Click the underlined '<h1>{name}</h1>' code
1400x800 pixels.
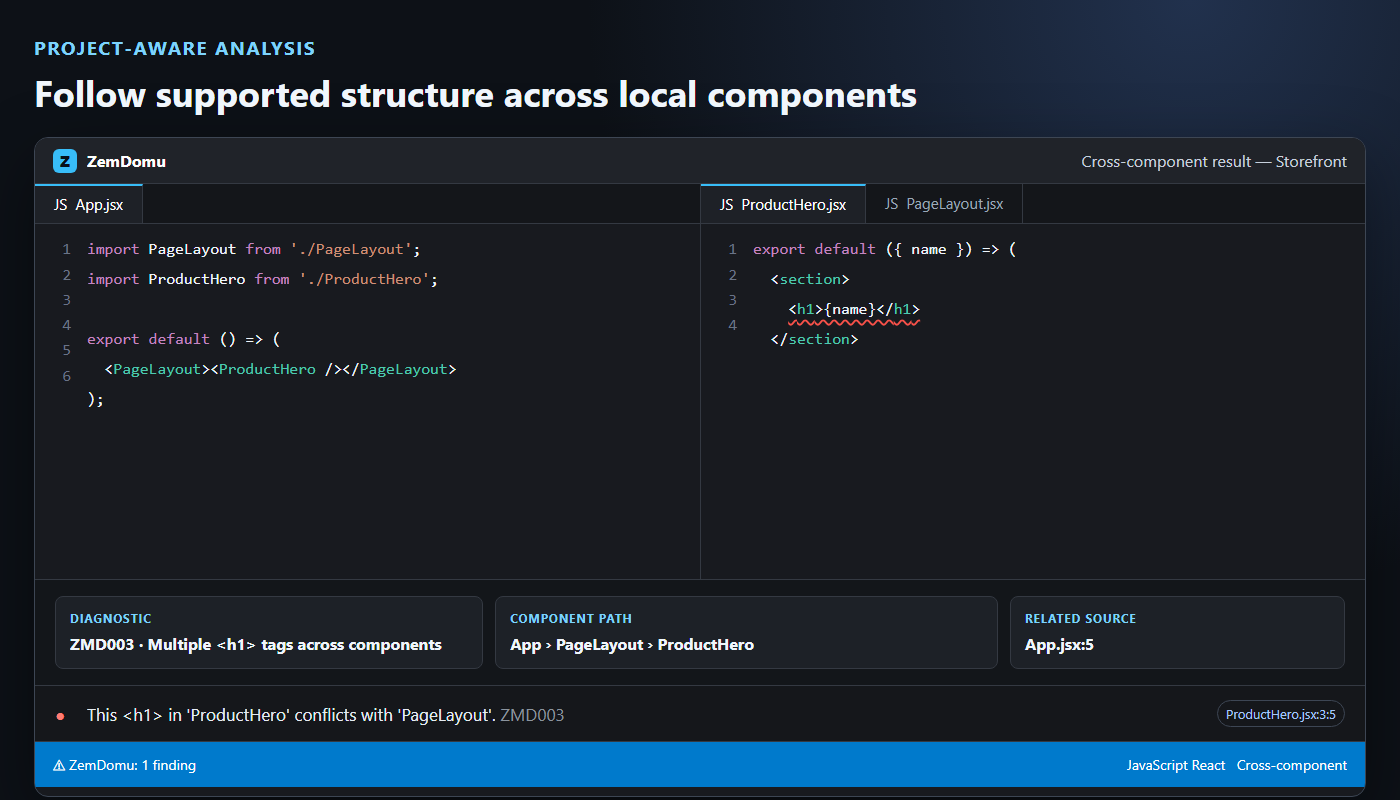pos(854,309)
